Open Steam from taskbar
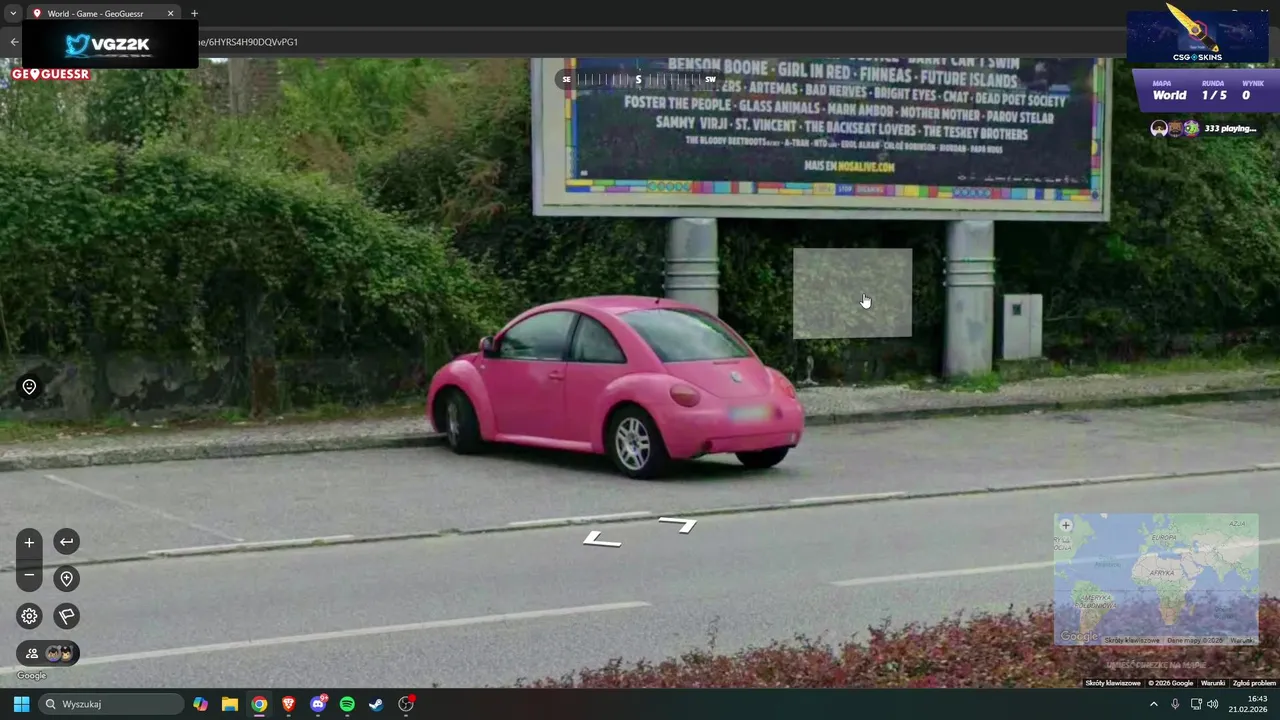This screenshot has height=720, width=1280. (x=376, y=704)
